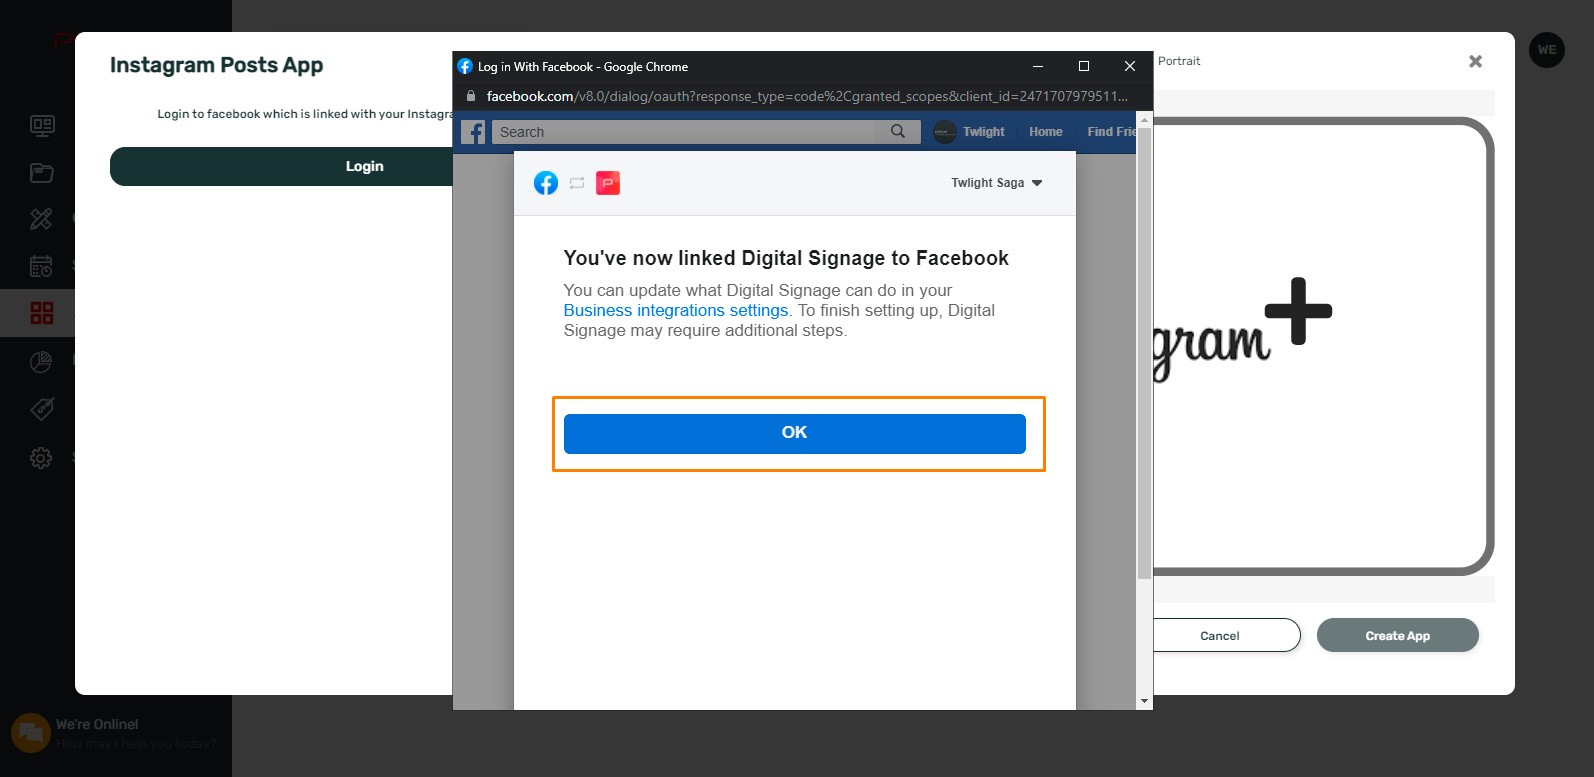This screenshot has width=1594, height=777.
Task: Maximize the Log in With Facebook window
Action: (x=1084, y=66)
